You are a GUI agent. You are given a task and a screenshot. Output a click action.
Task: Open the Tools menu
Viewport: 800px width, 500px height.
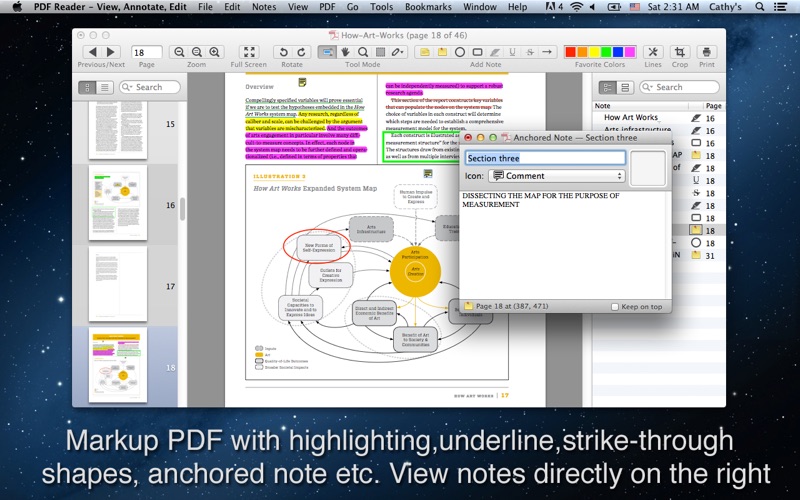(381, 7)
